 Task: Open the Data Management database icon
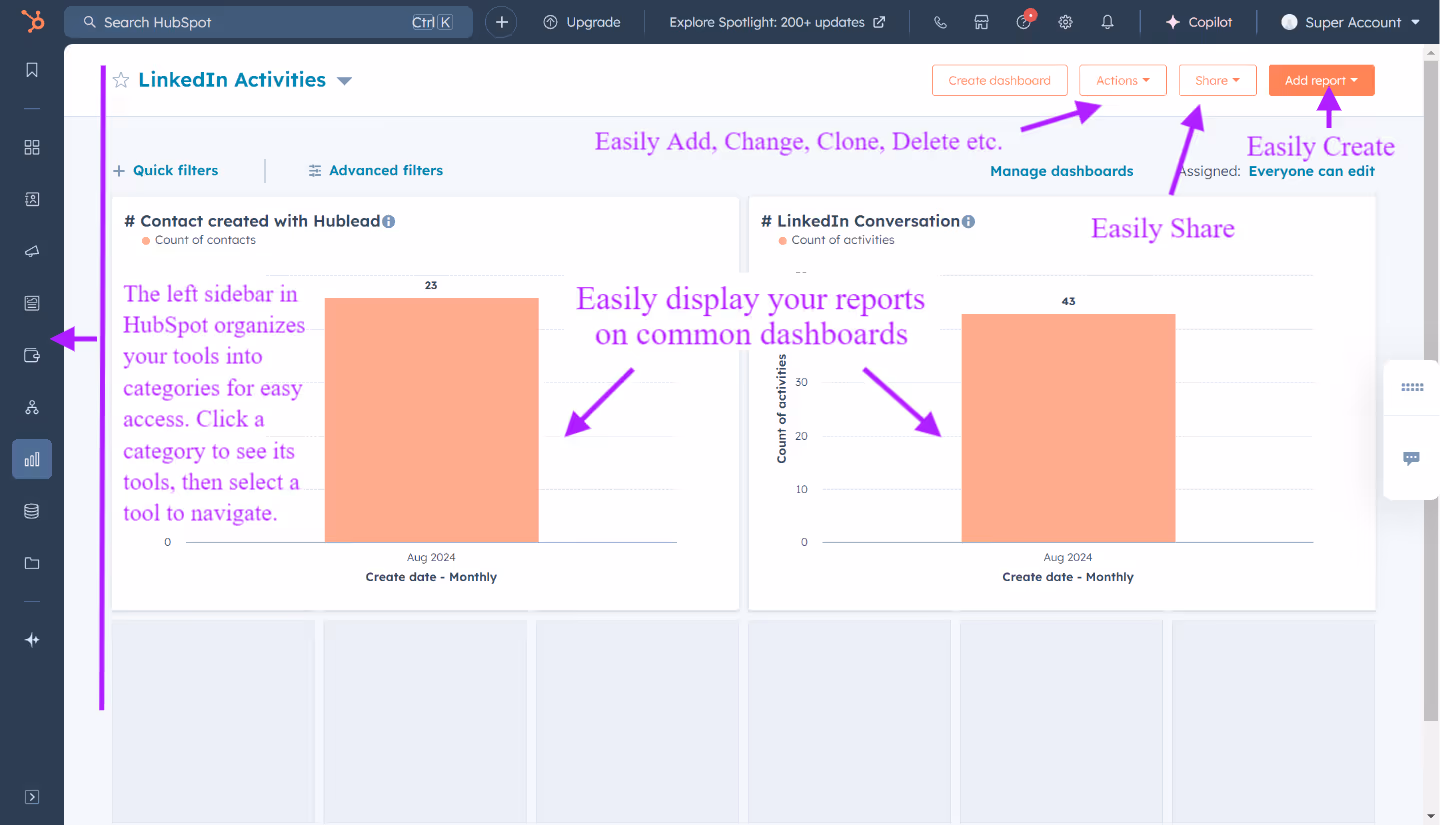[31, 510]
